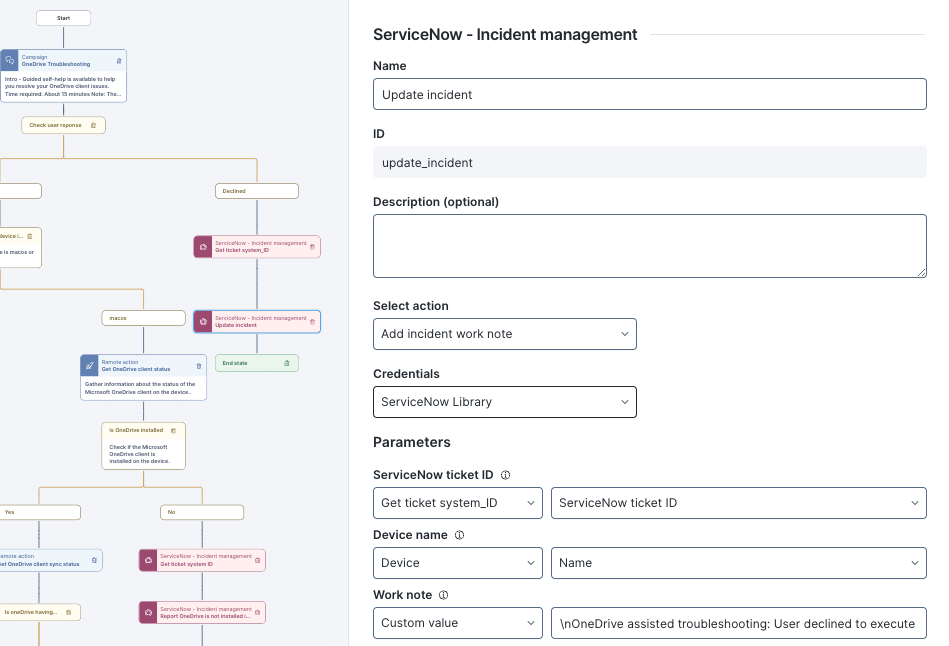The width and height of the screenshot is (949, 646).
Task: Open the Select action dropdown
Action: pos(504,334)
